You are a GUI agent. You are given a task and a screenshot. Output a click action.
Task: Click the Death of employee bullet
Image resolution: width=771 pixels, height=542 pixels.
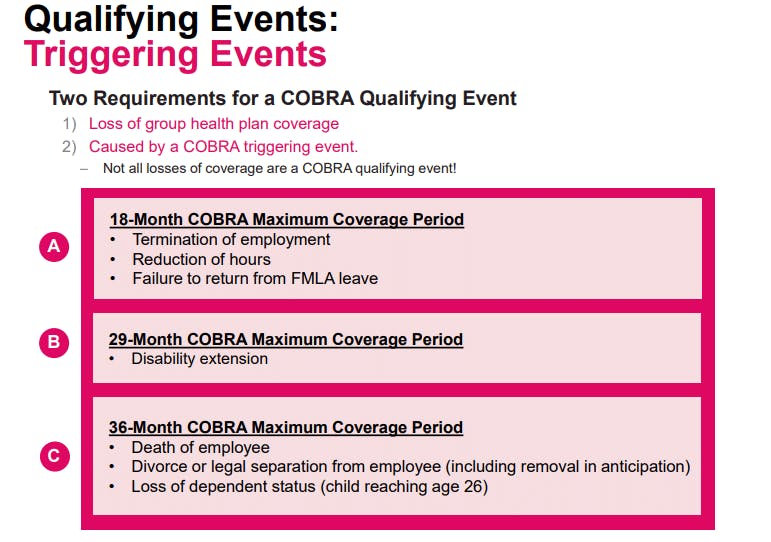(x=200, y=448)
